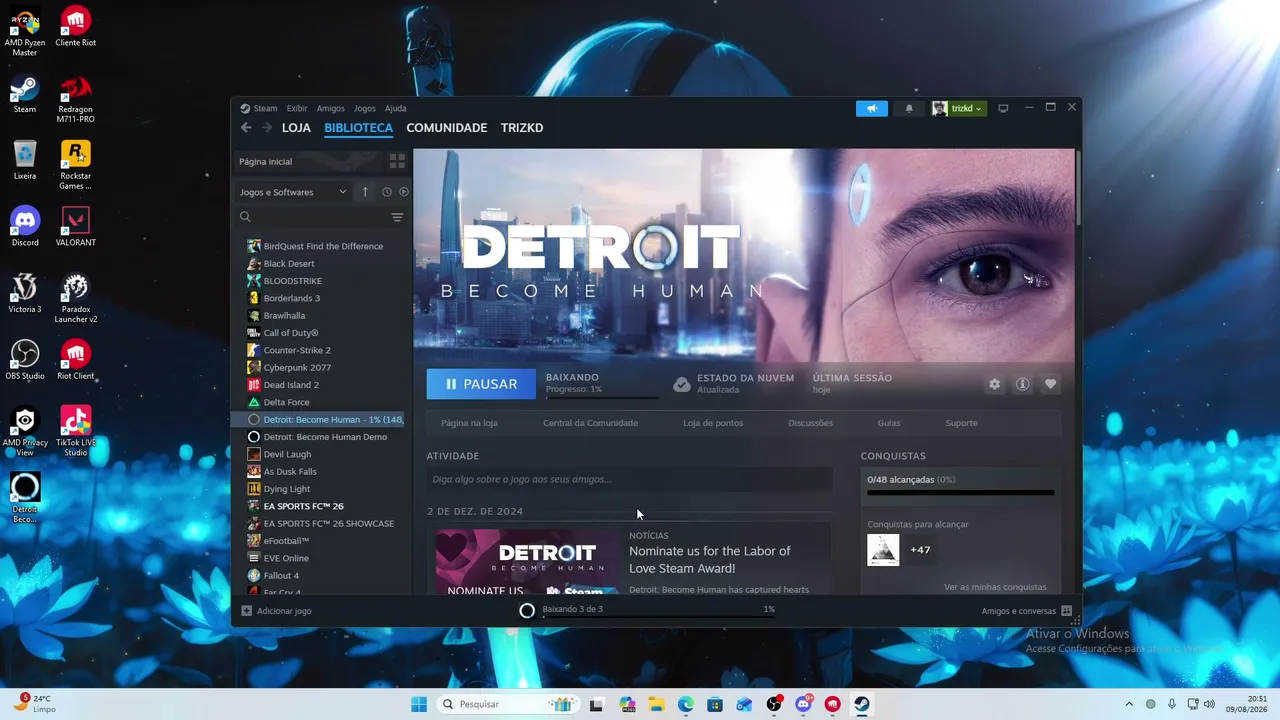Screen dimensions: 1280x720
Task: Sort library by the up arrow button
Action: 365,192
